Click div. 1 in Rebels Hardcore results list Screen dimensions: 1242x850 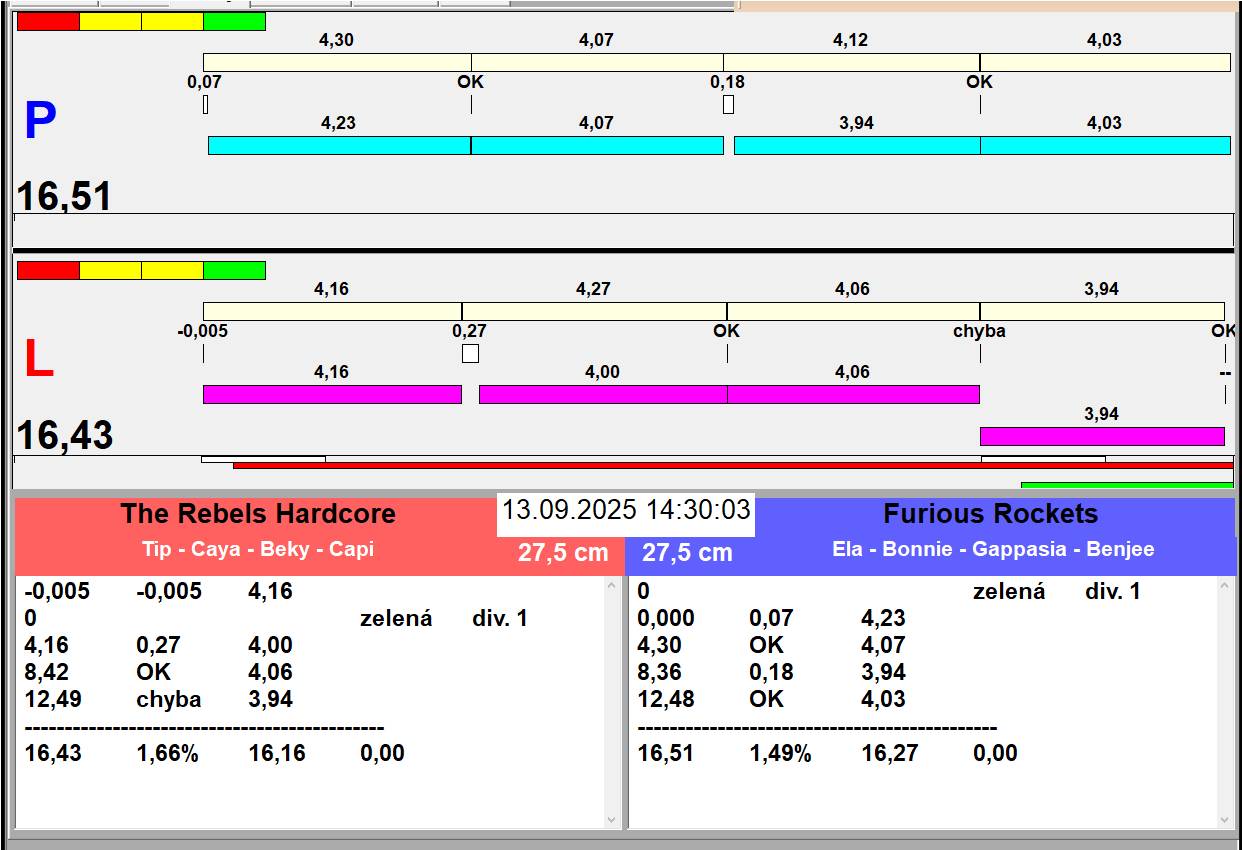click(500, 619)
